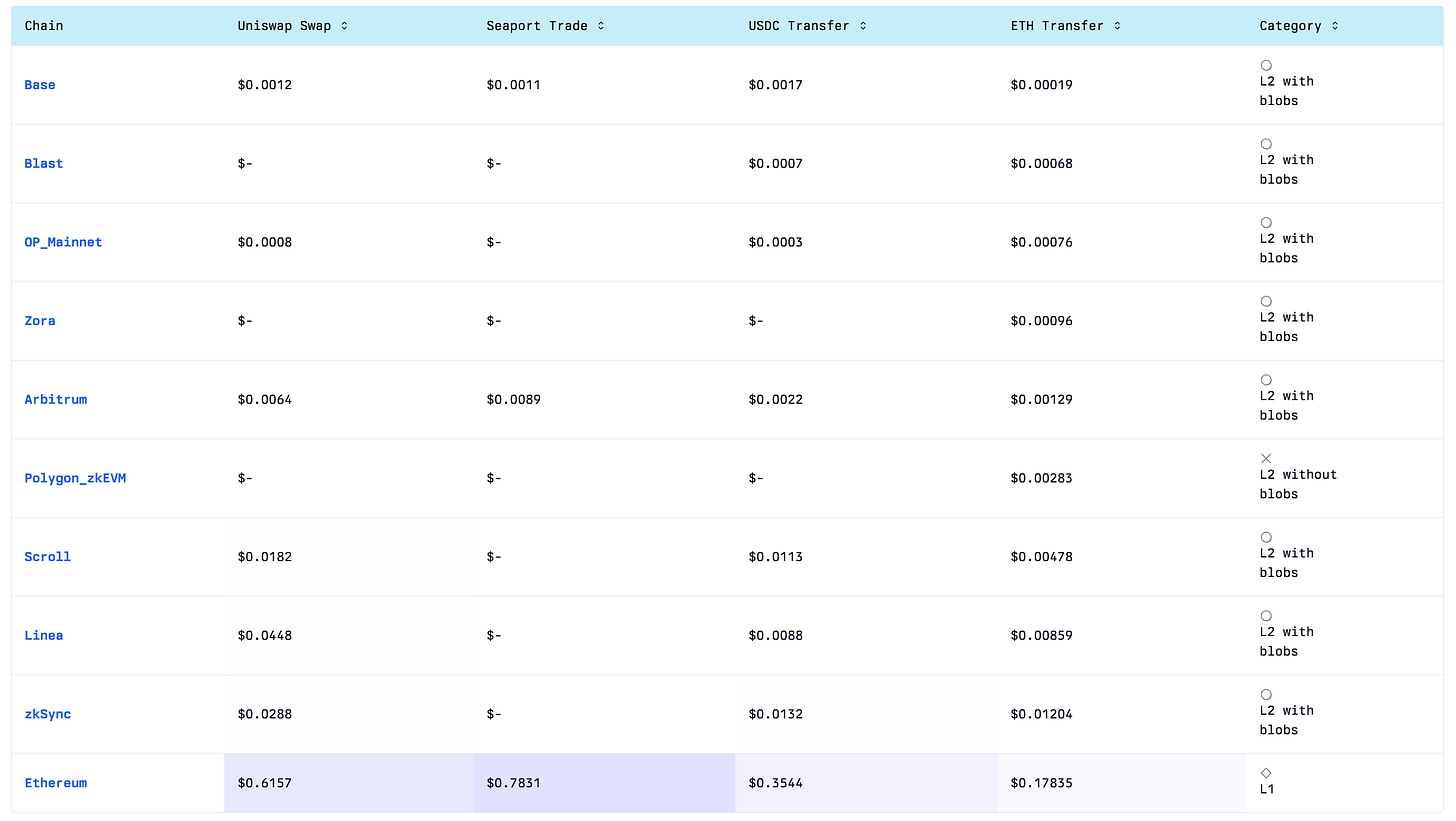Viewport: 1456px width, 821px height.
Task: Select Ethereum ETH Transfer value $0.17835
Action: (1042, 783)
